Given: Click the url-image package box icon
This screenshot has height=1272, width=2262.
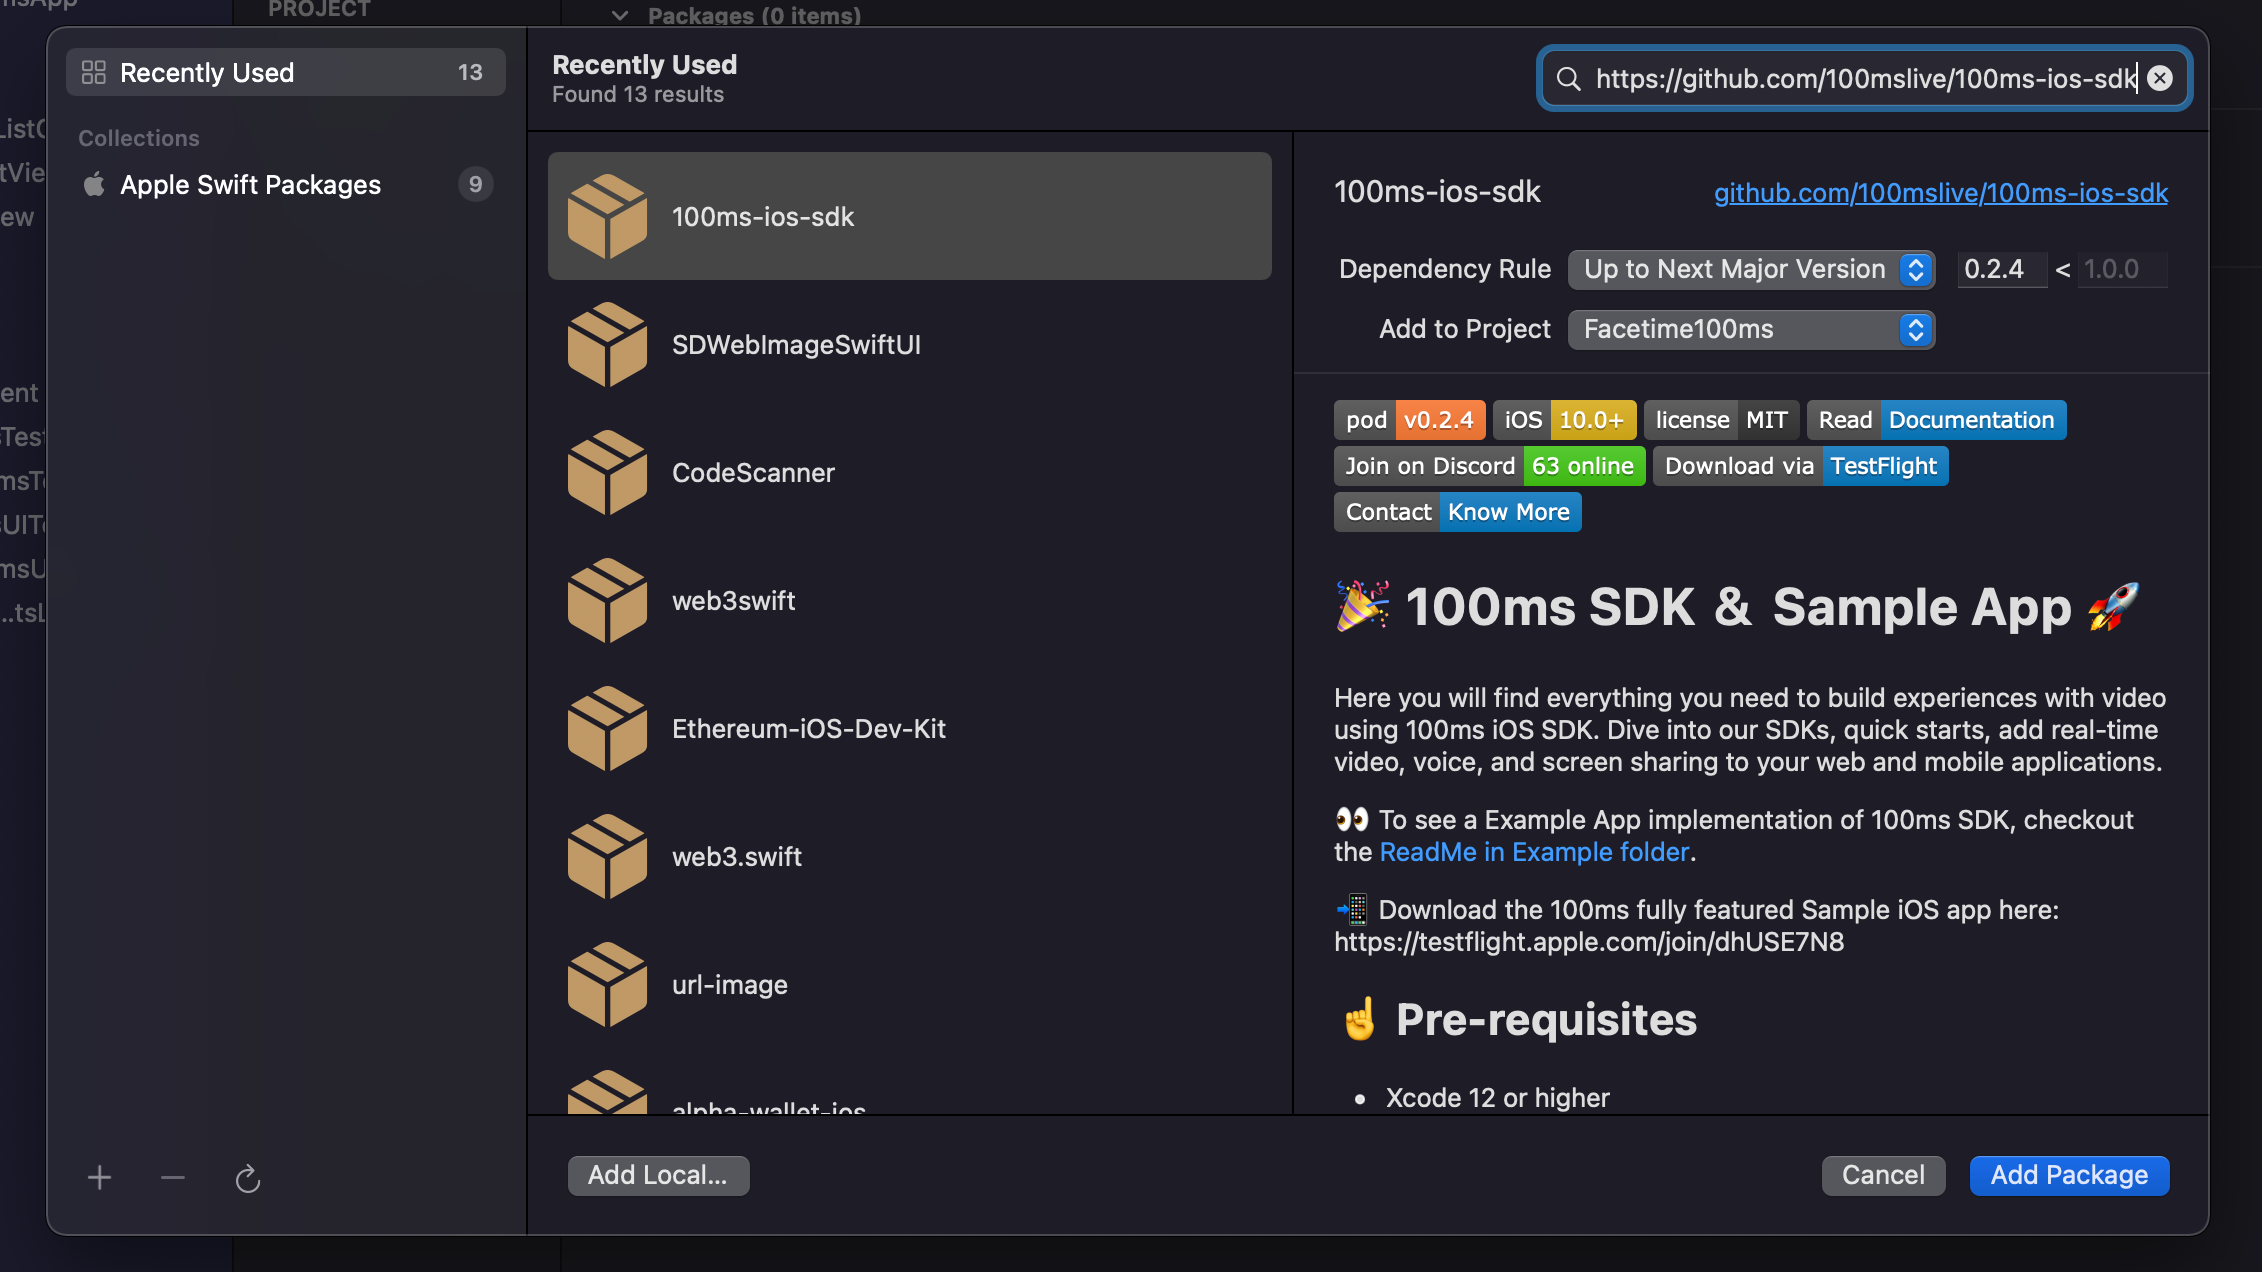Looking at the screenshot, I should click(607, 984).
